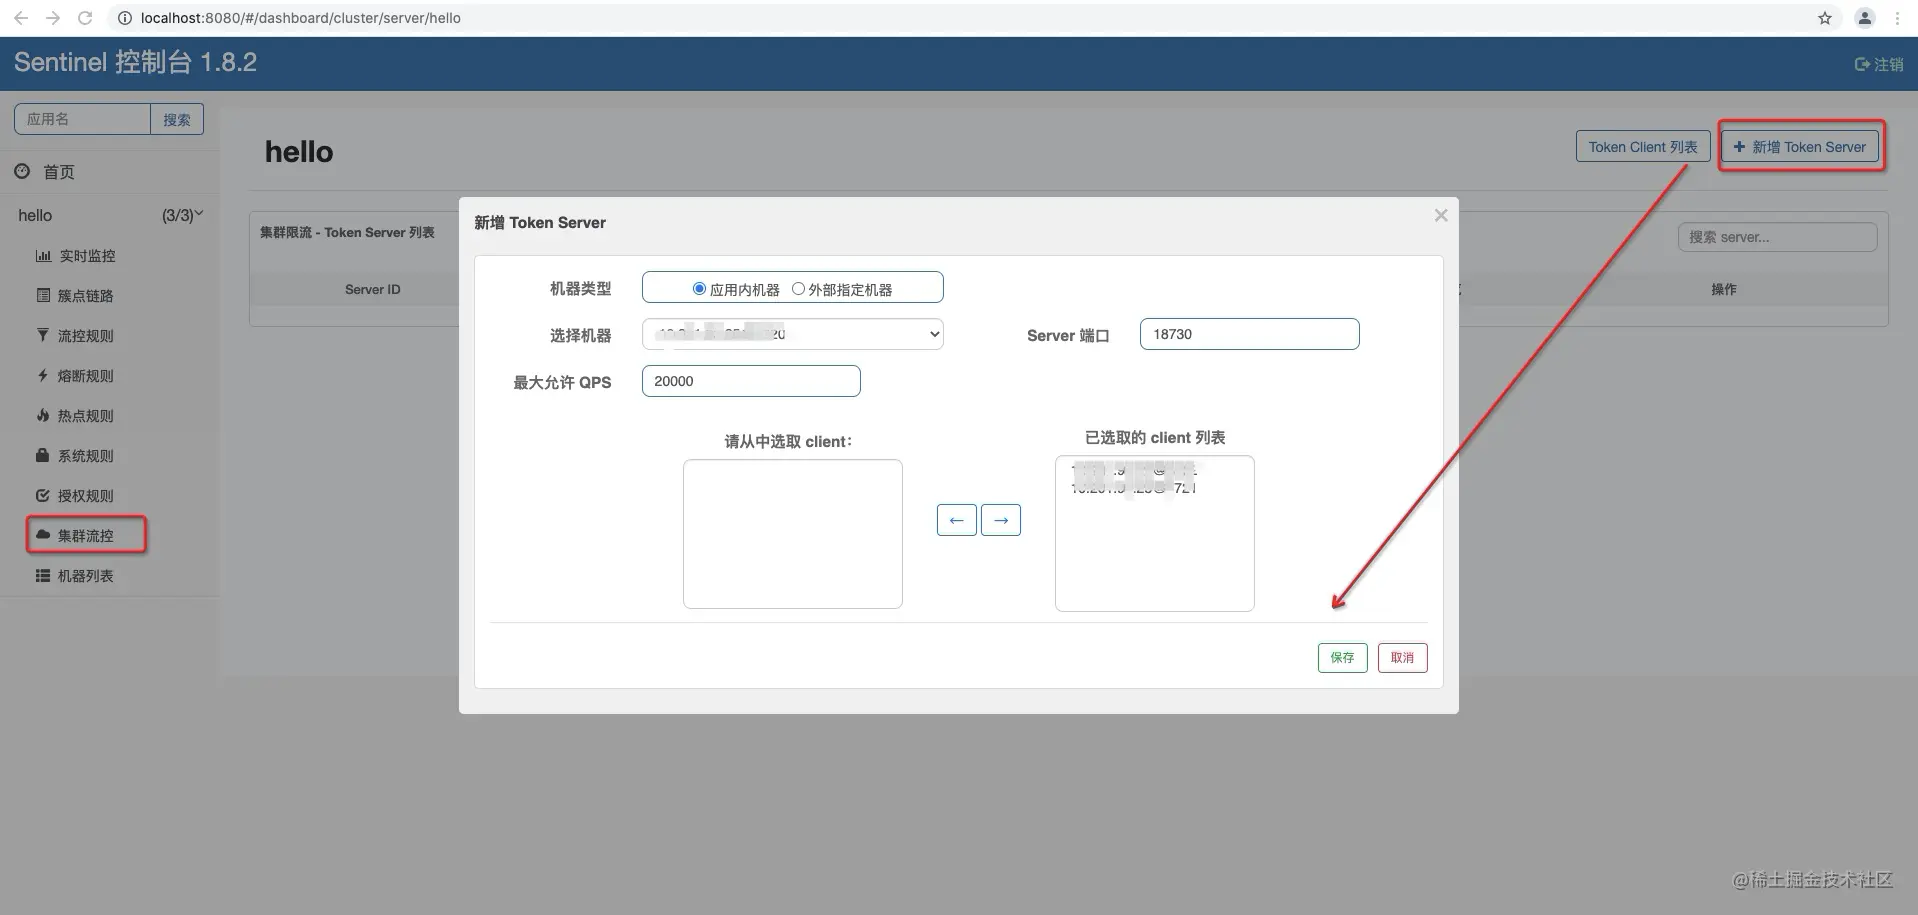1918x915 pixels.
Task: Click the browser back arrow
Action: click(21, 18)
